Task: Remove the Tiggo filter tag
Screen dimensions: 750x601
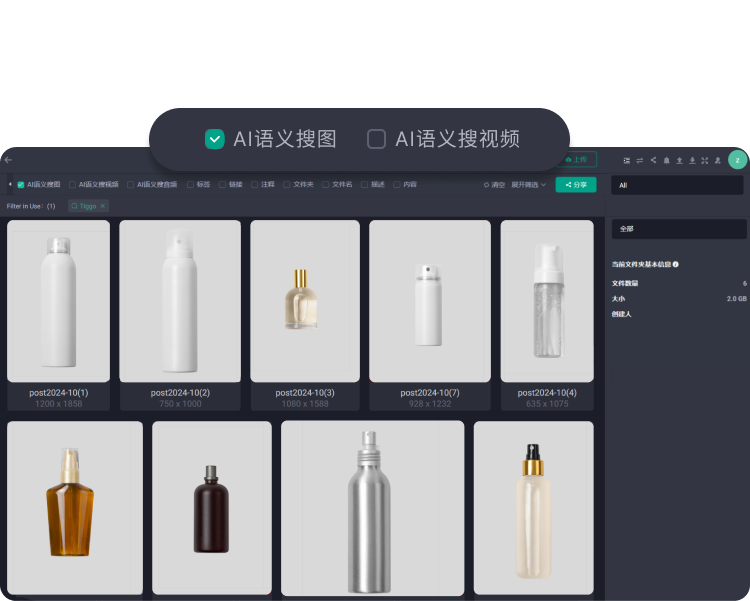Action: (x=102, y=206)
